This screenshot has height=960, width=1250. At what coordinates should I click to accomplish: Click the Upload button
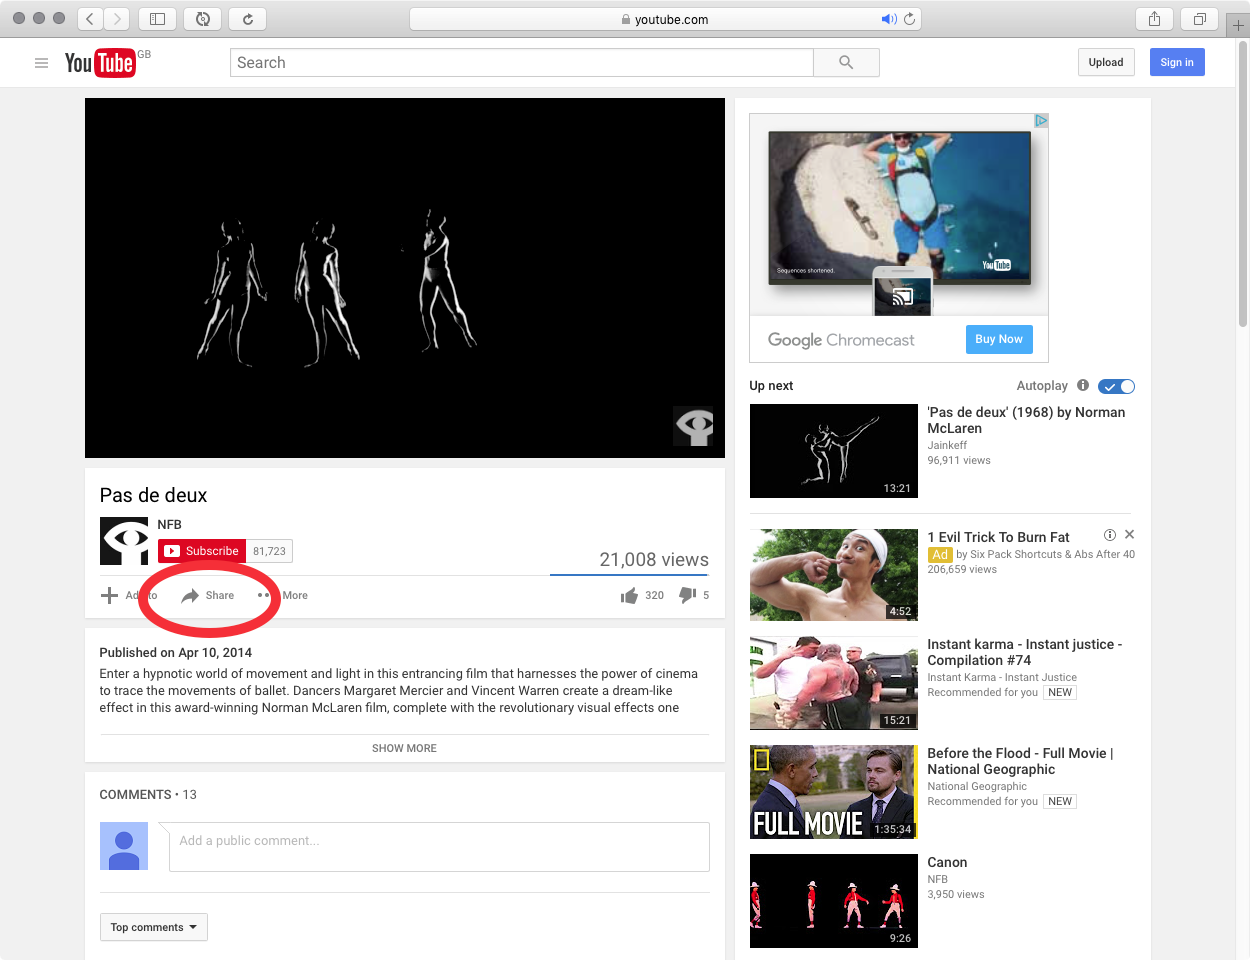tap(1106, 62)
